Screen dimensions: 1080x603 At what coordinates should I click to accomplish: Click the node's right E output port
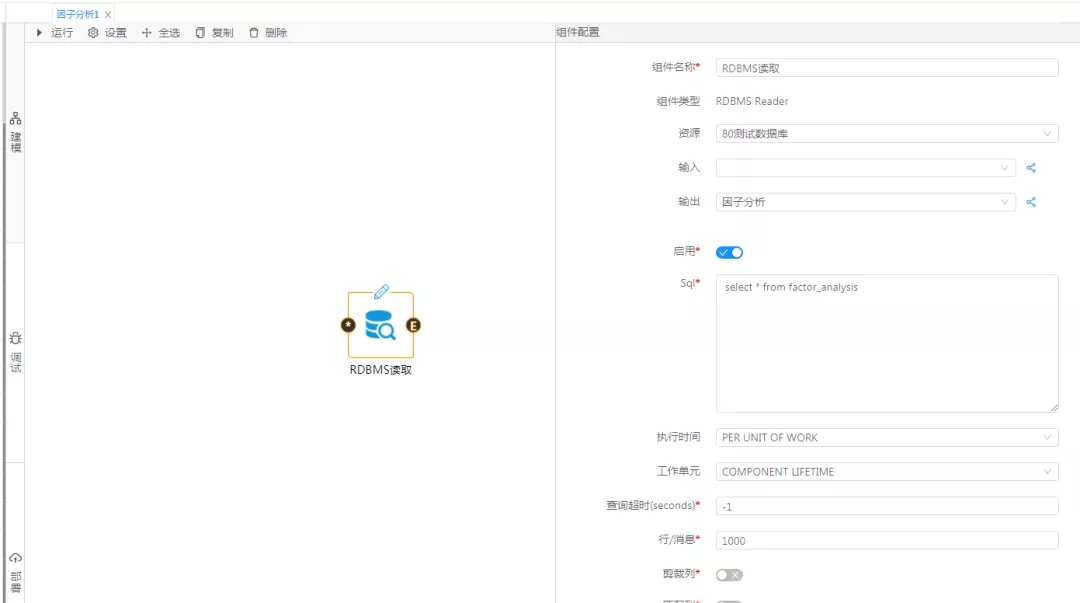[x=413, y=325]
